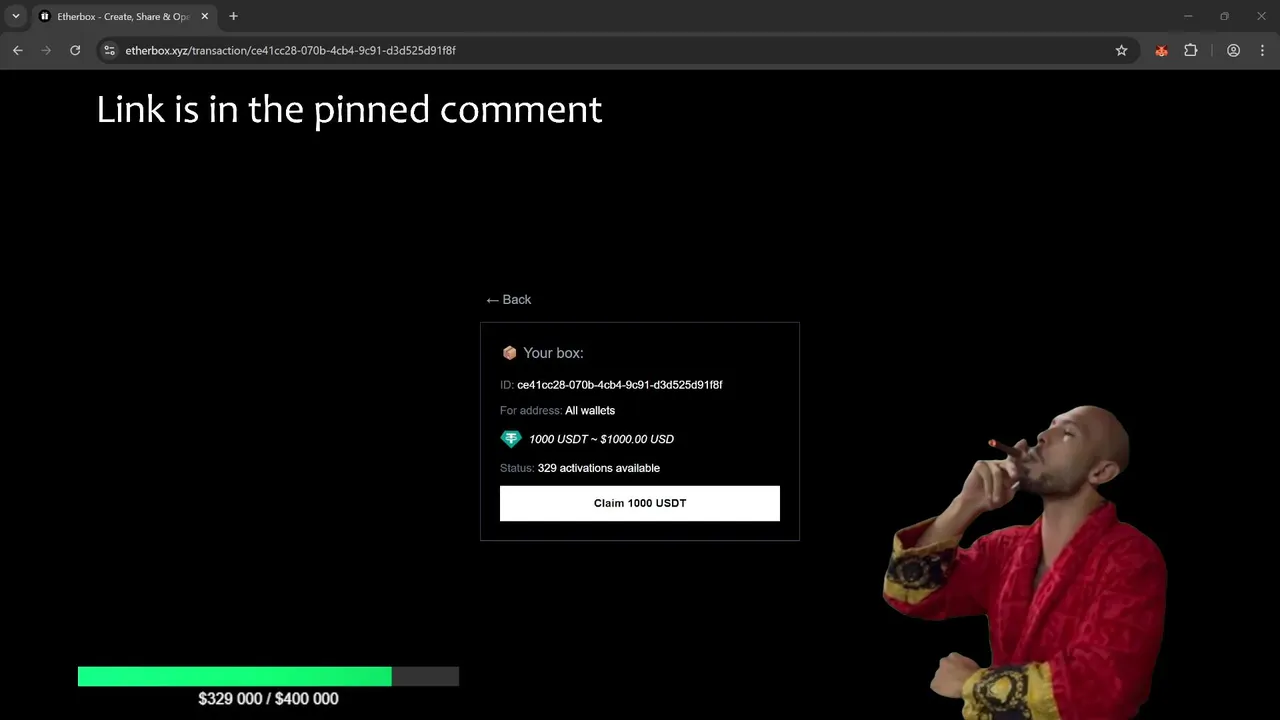The height and width of the screenshot is (720, 1280).
Task: Open the browser profile icon
Action: click(x=1233, y=50)
